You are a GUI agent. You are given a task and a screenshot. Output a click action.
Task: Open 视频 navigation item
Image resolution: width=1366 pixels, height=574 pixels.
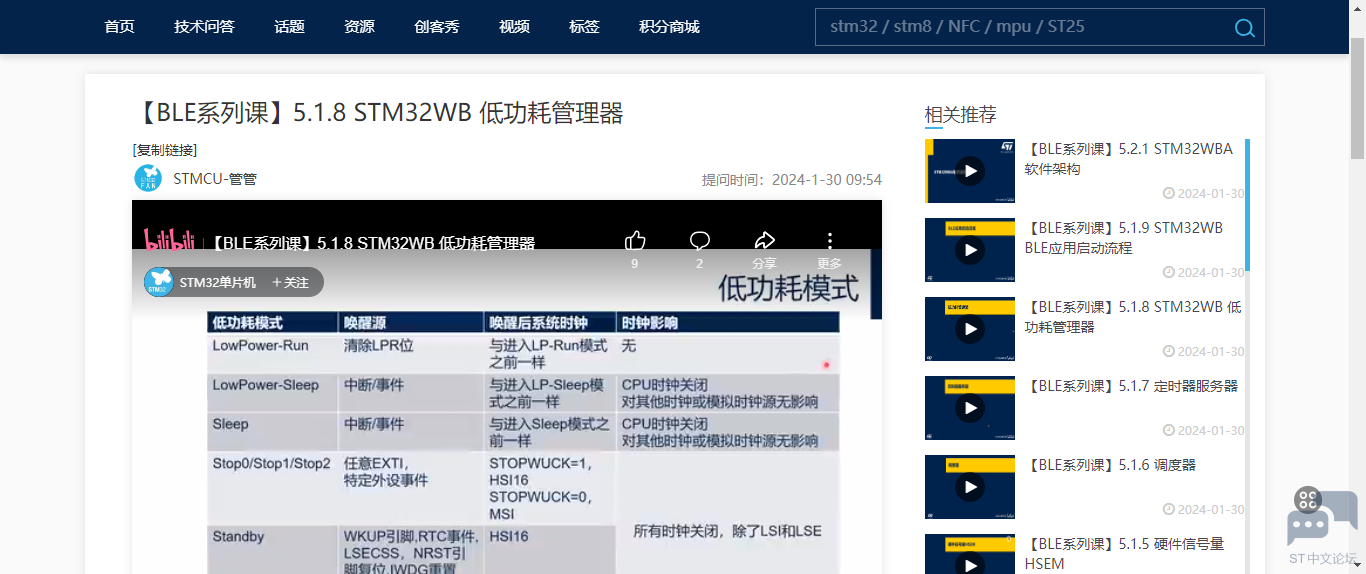pyautogui.click(x=514, y=27)
